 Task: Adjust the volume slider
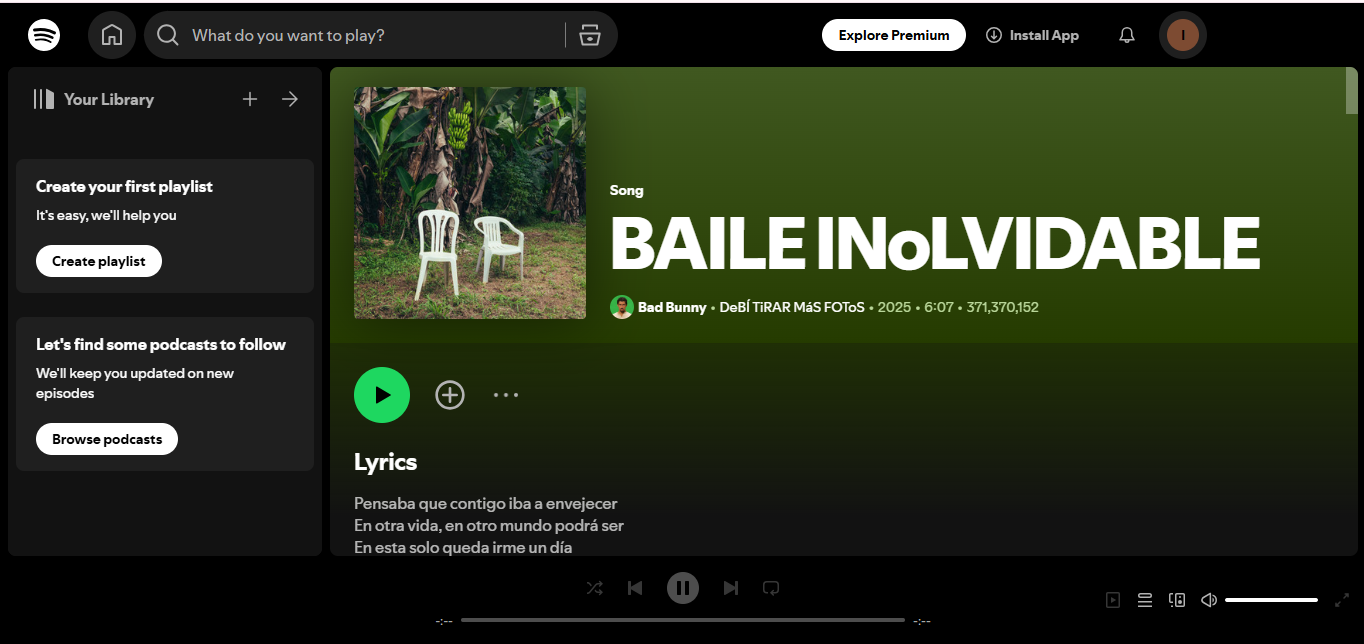[x=1271, y=599]
